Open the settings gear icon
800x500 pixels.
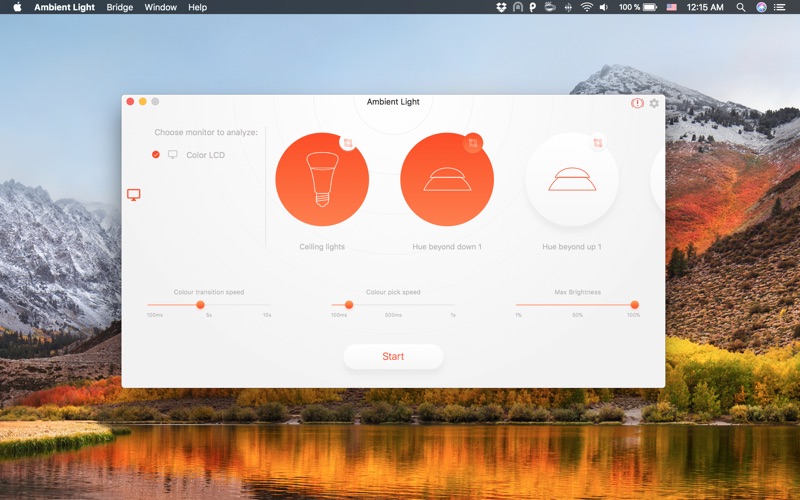654,103
